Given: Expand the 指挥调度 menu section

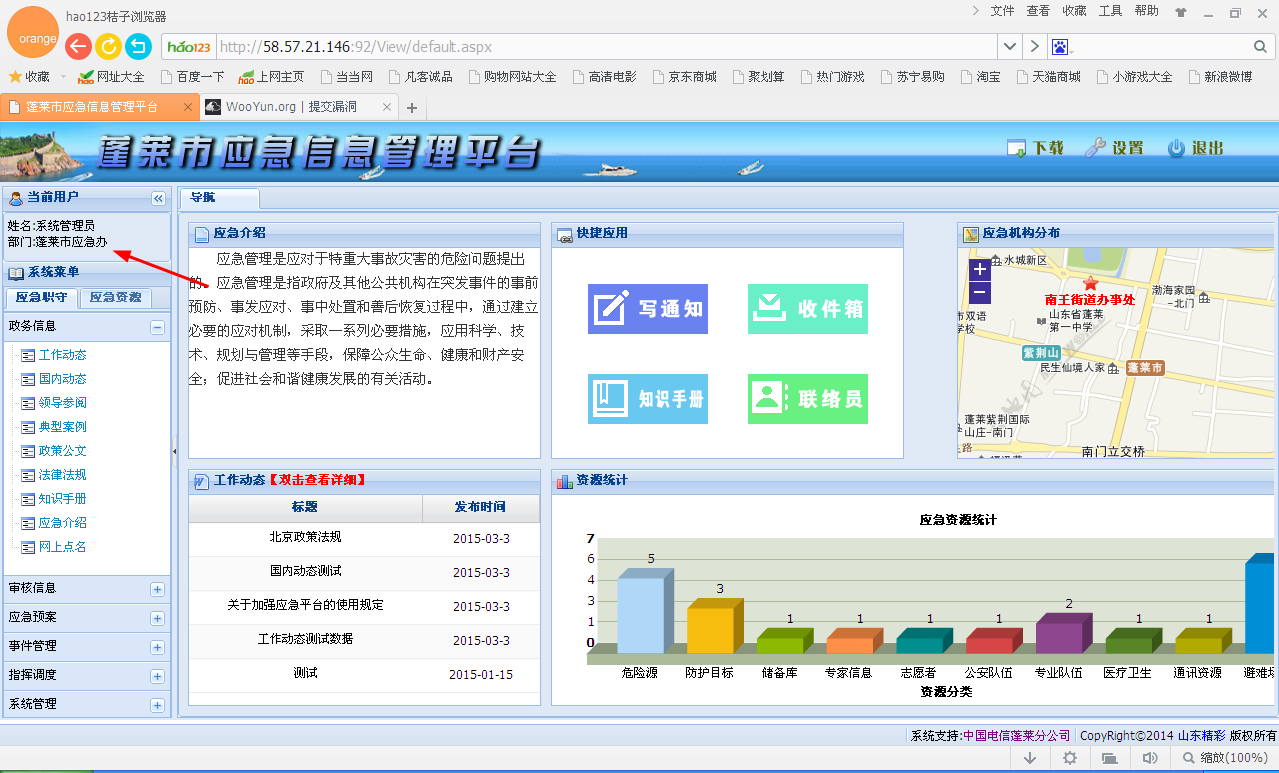Looking at the screenshot, I should click(157, 676).
